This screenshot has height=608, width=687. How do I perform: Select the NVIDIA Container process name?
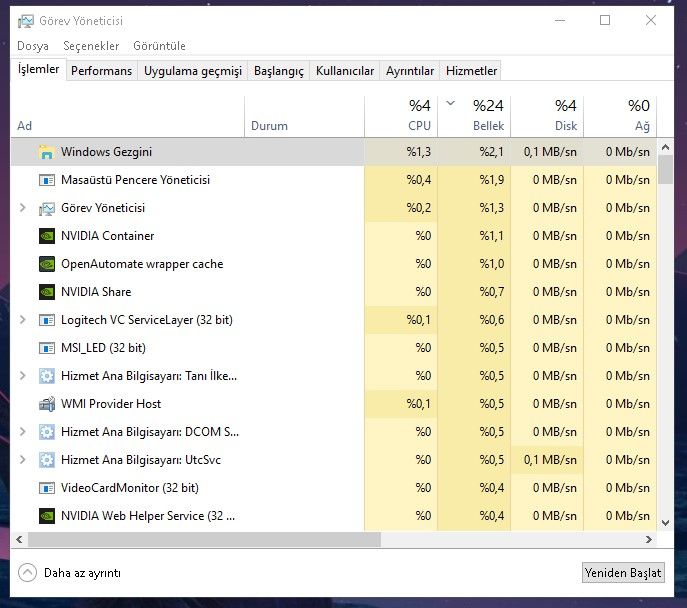coord(107,236)
